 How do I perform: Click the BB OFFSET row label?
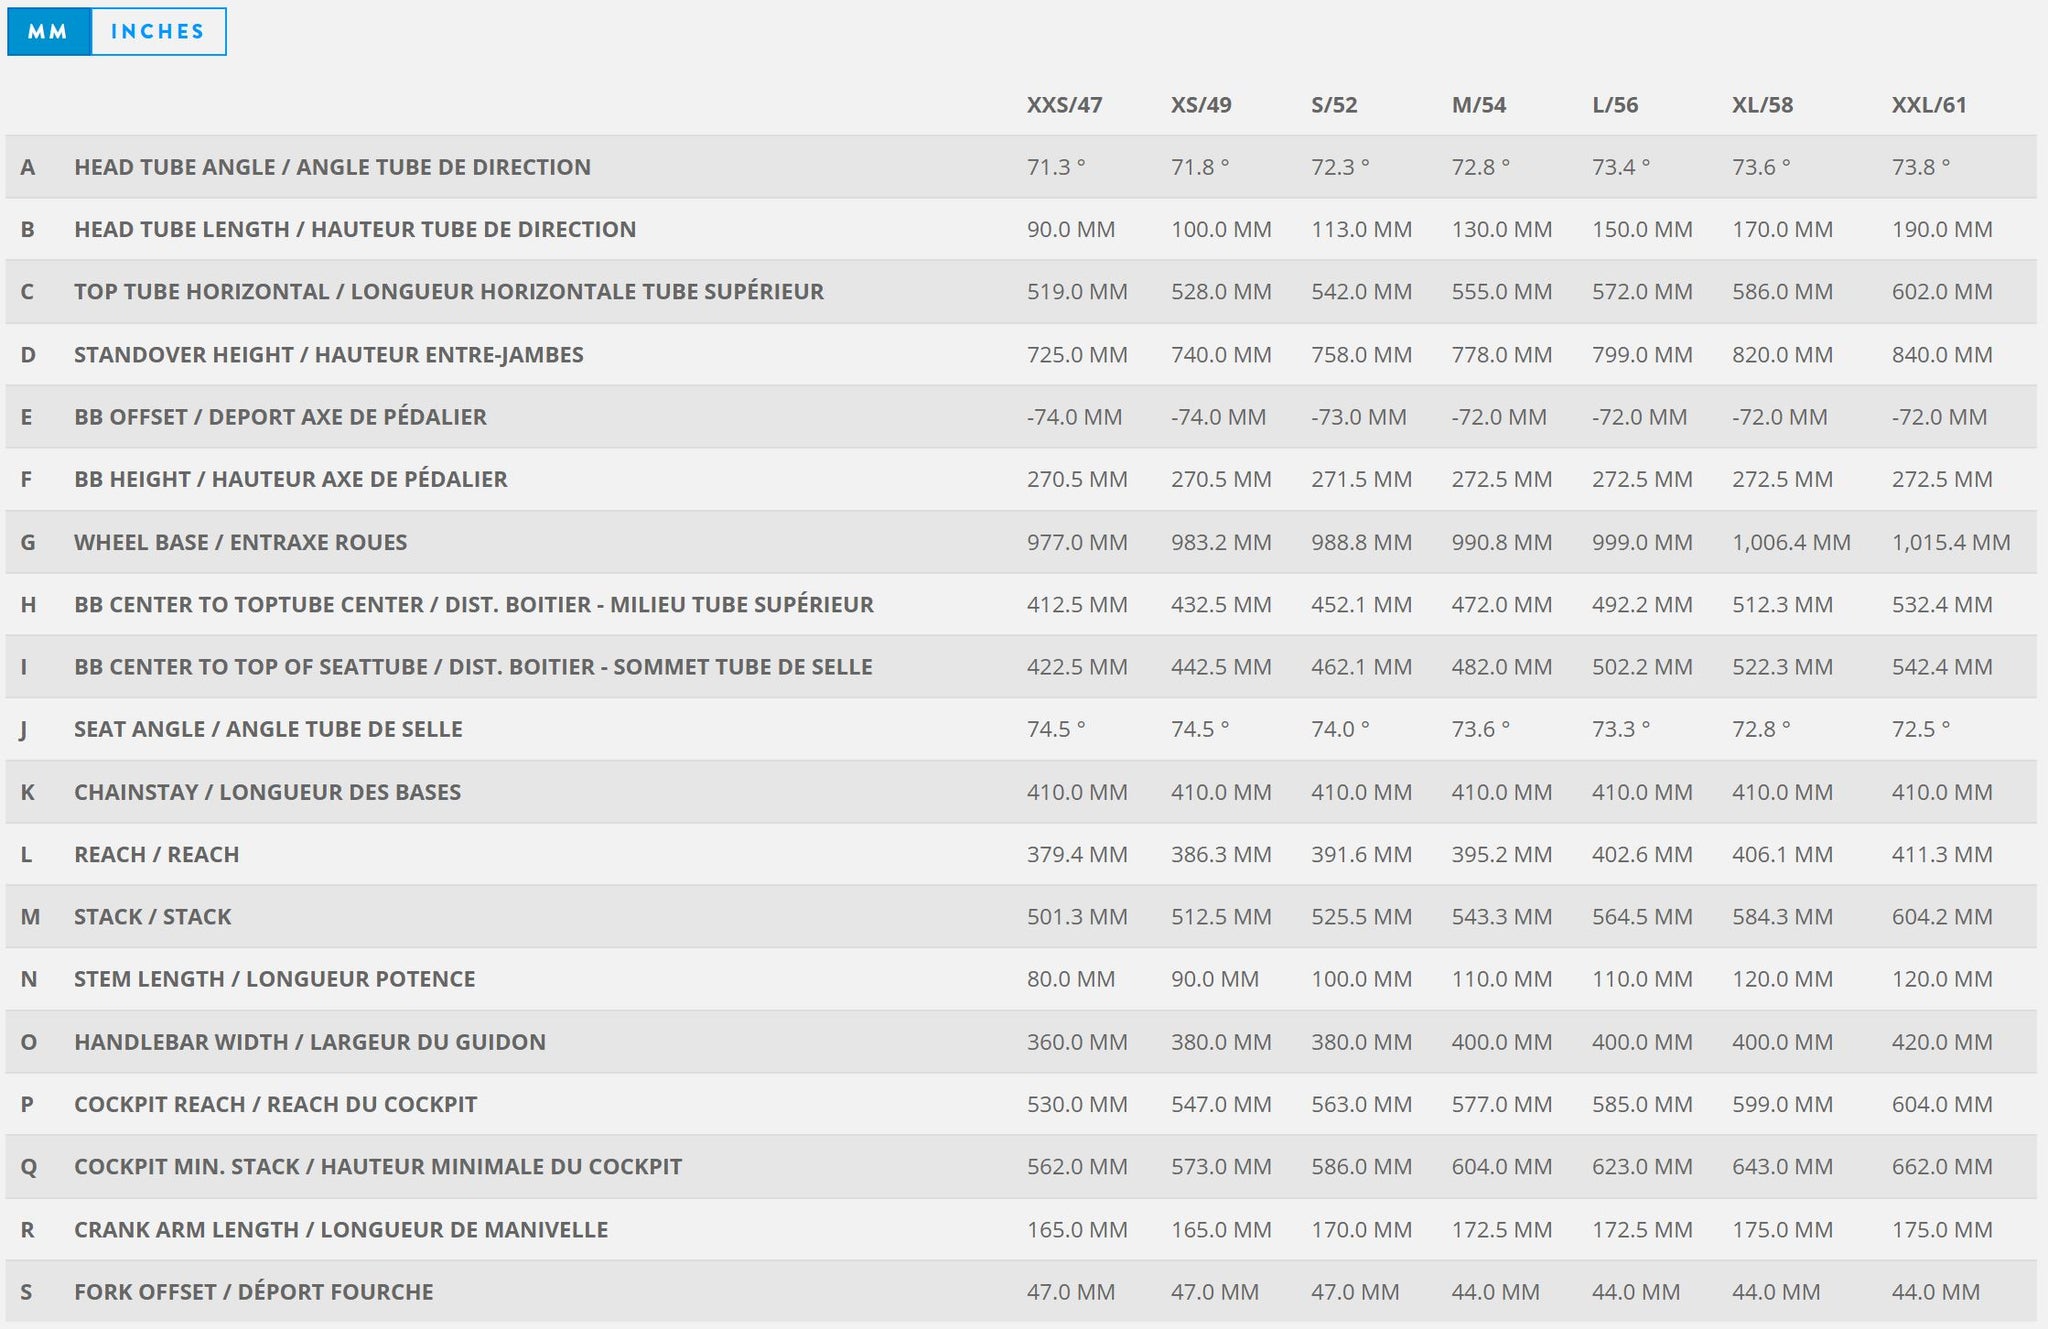[280, 417]
